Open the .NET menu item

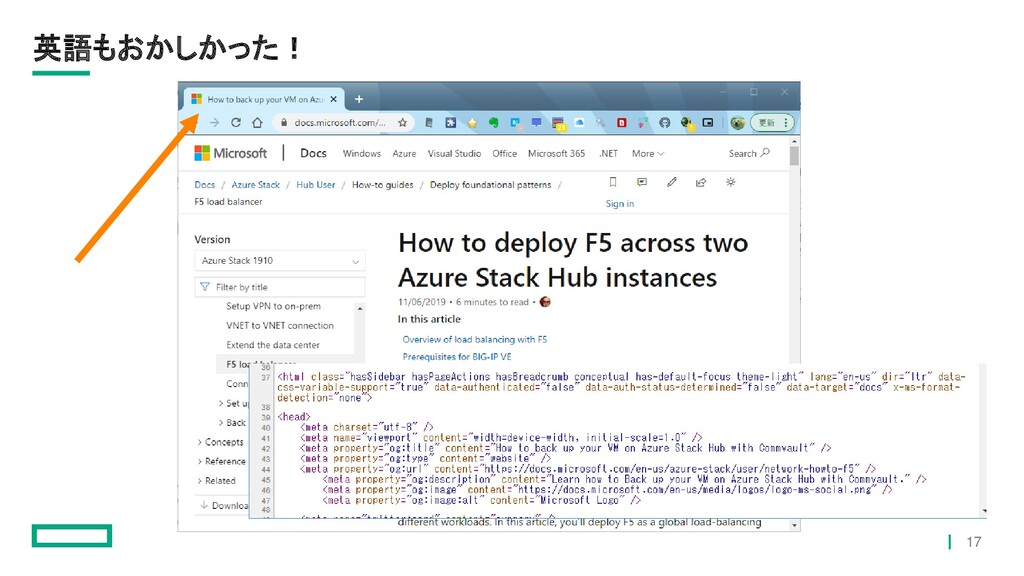(608, 153)
